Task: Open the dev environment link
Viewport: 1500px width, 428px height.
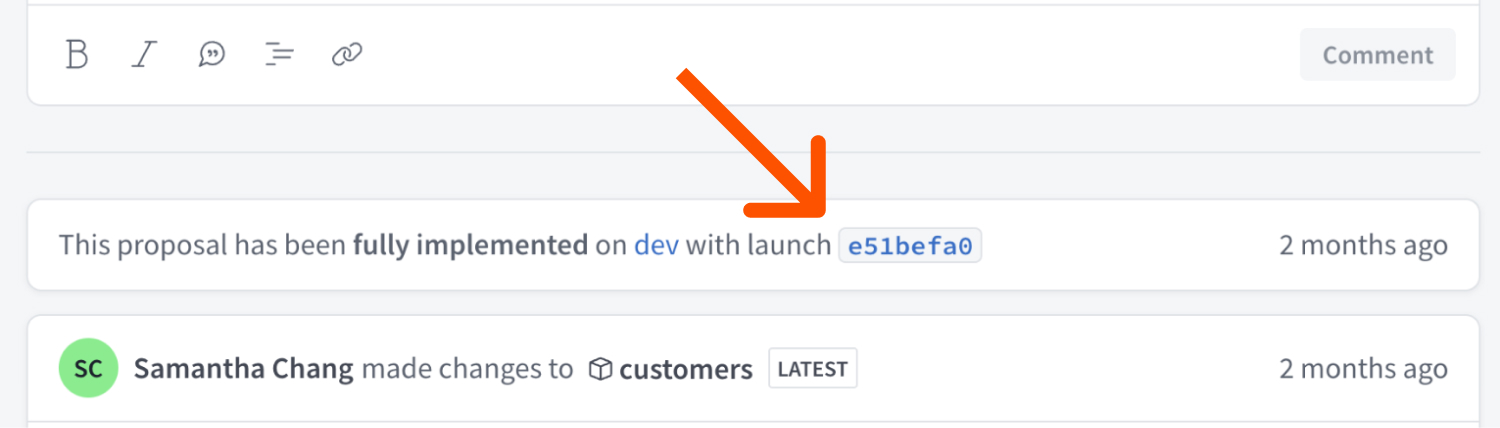Action: tap(656, 245)
